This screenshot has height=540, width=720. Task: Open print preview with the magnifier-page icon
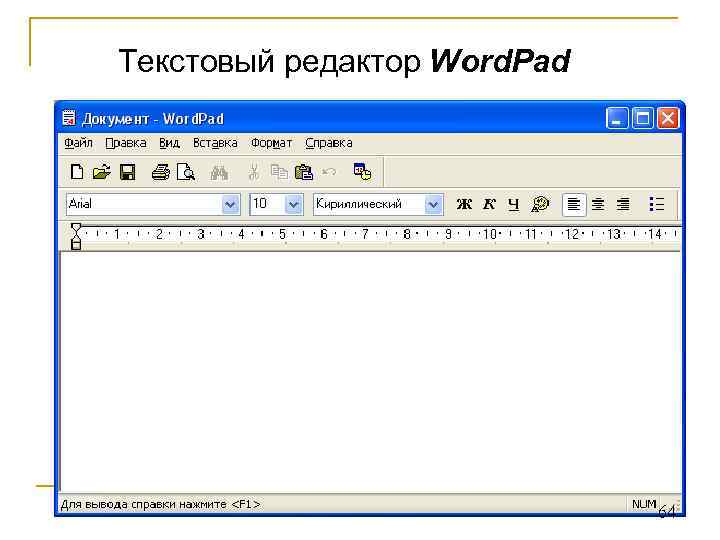[186, 172]
